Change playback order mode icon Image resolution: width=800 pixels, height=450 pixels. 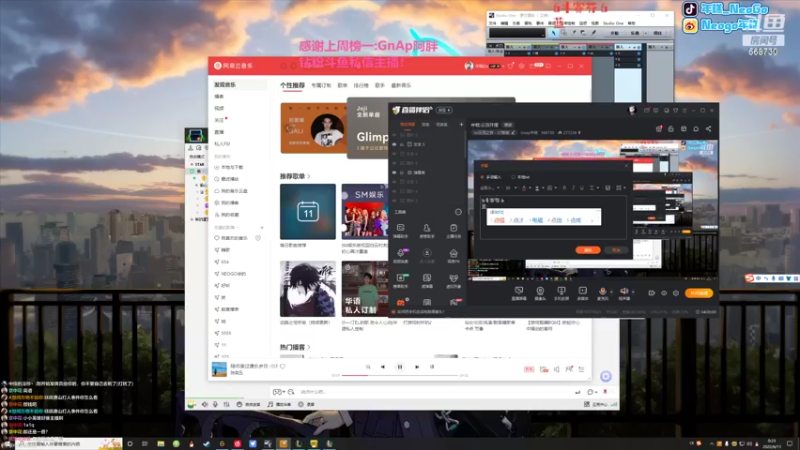coord(368,366)
